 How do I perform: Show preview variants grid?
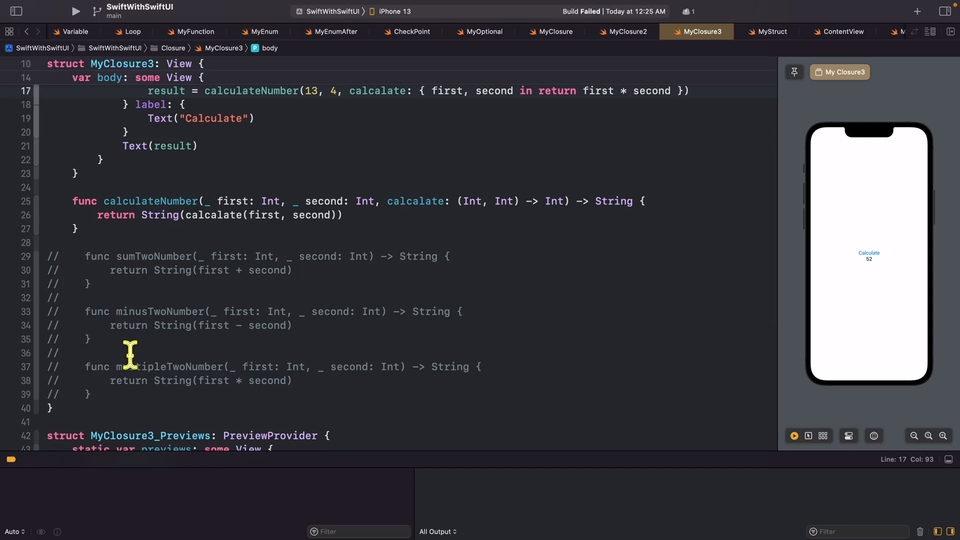tap(823, 436)
